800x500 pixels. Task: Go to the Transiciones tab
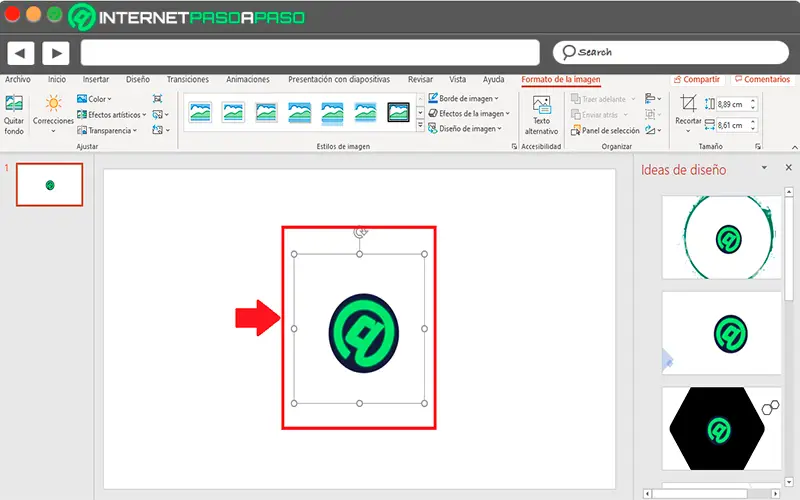coord(187,79)
